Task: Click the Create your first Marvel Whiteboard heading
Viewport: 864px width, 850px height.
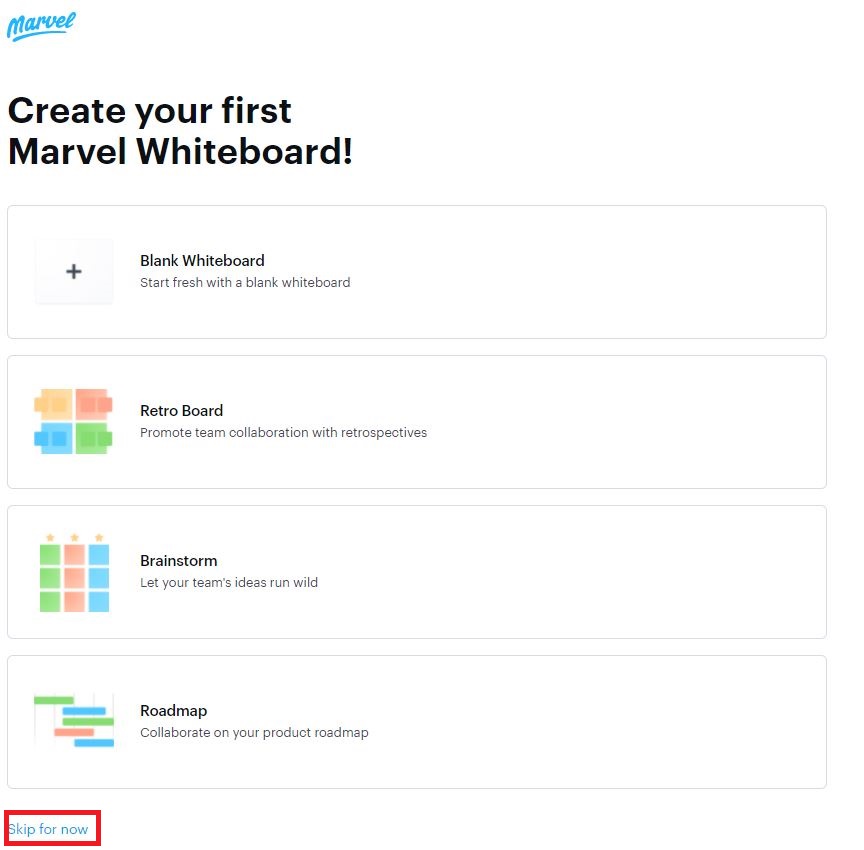Action: (x=180, y=131)
